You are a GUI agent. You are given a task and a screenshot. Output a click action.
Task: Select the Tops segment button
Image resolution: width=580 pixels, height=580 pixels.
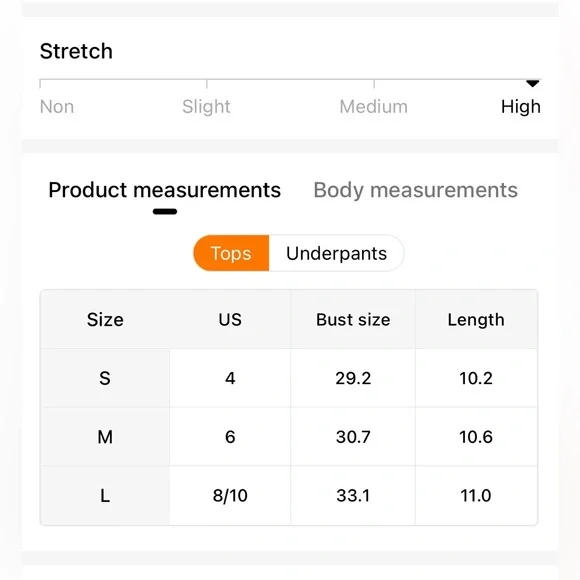click(x=231, y=253)
